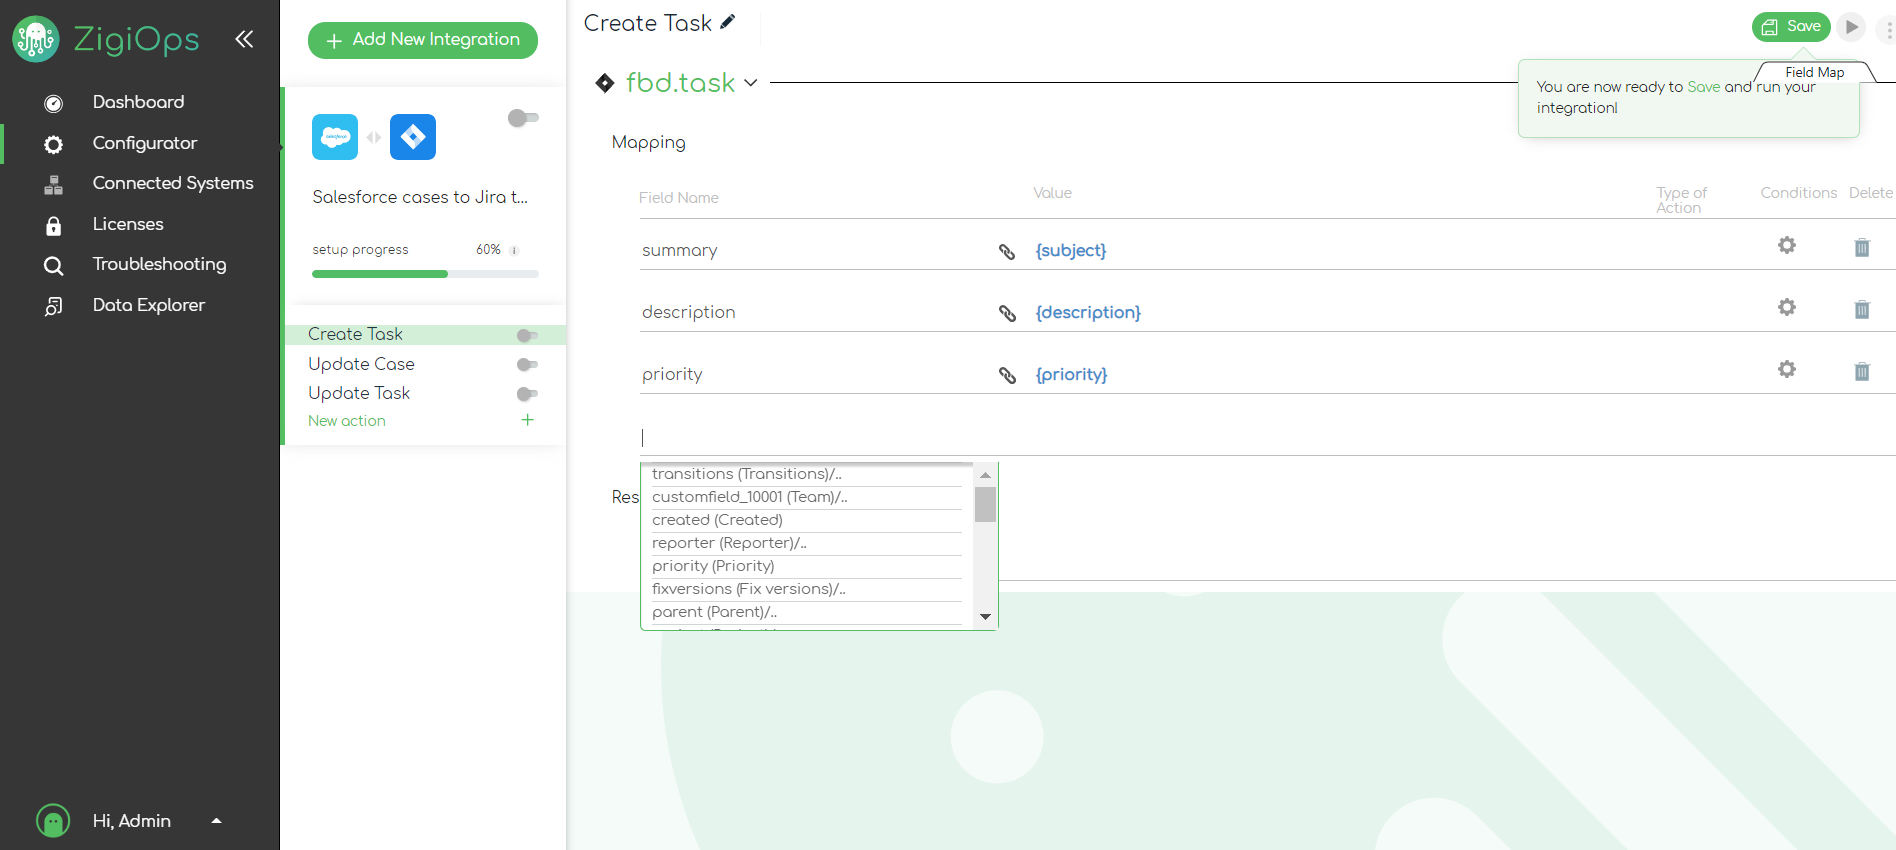The height and width of the screenshot is (850, 1896).
Task: Click the Salesforce system icon
Action: (x=335, y=137)
